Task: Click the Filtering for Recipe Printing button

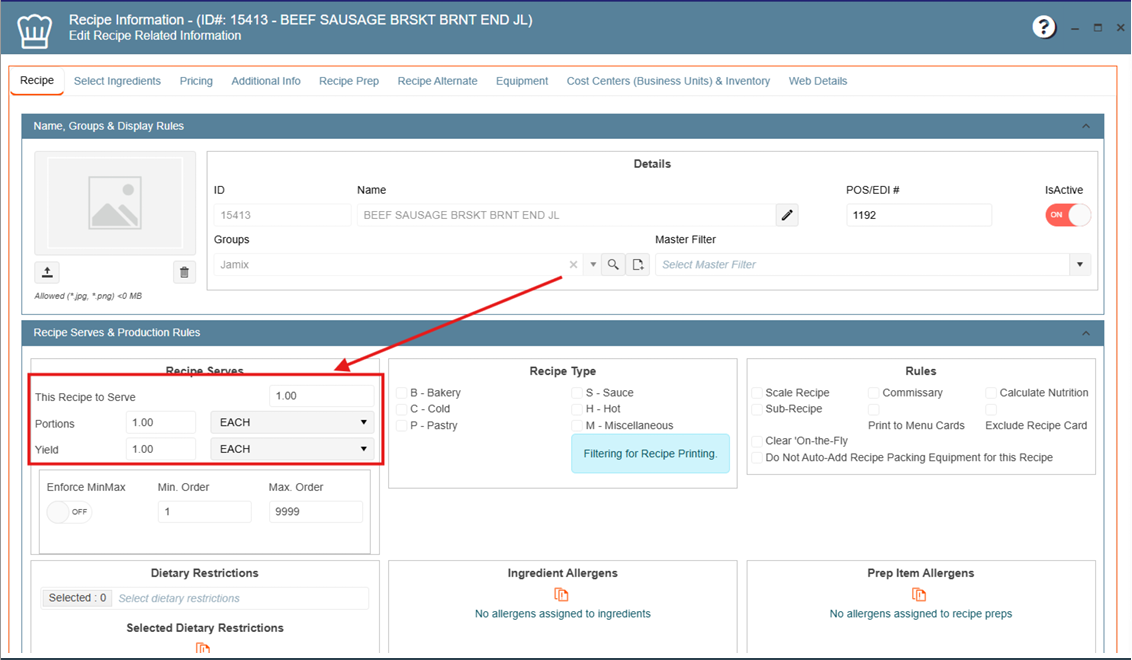Action: point(650,454)
